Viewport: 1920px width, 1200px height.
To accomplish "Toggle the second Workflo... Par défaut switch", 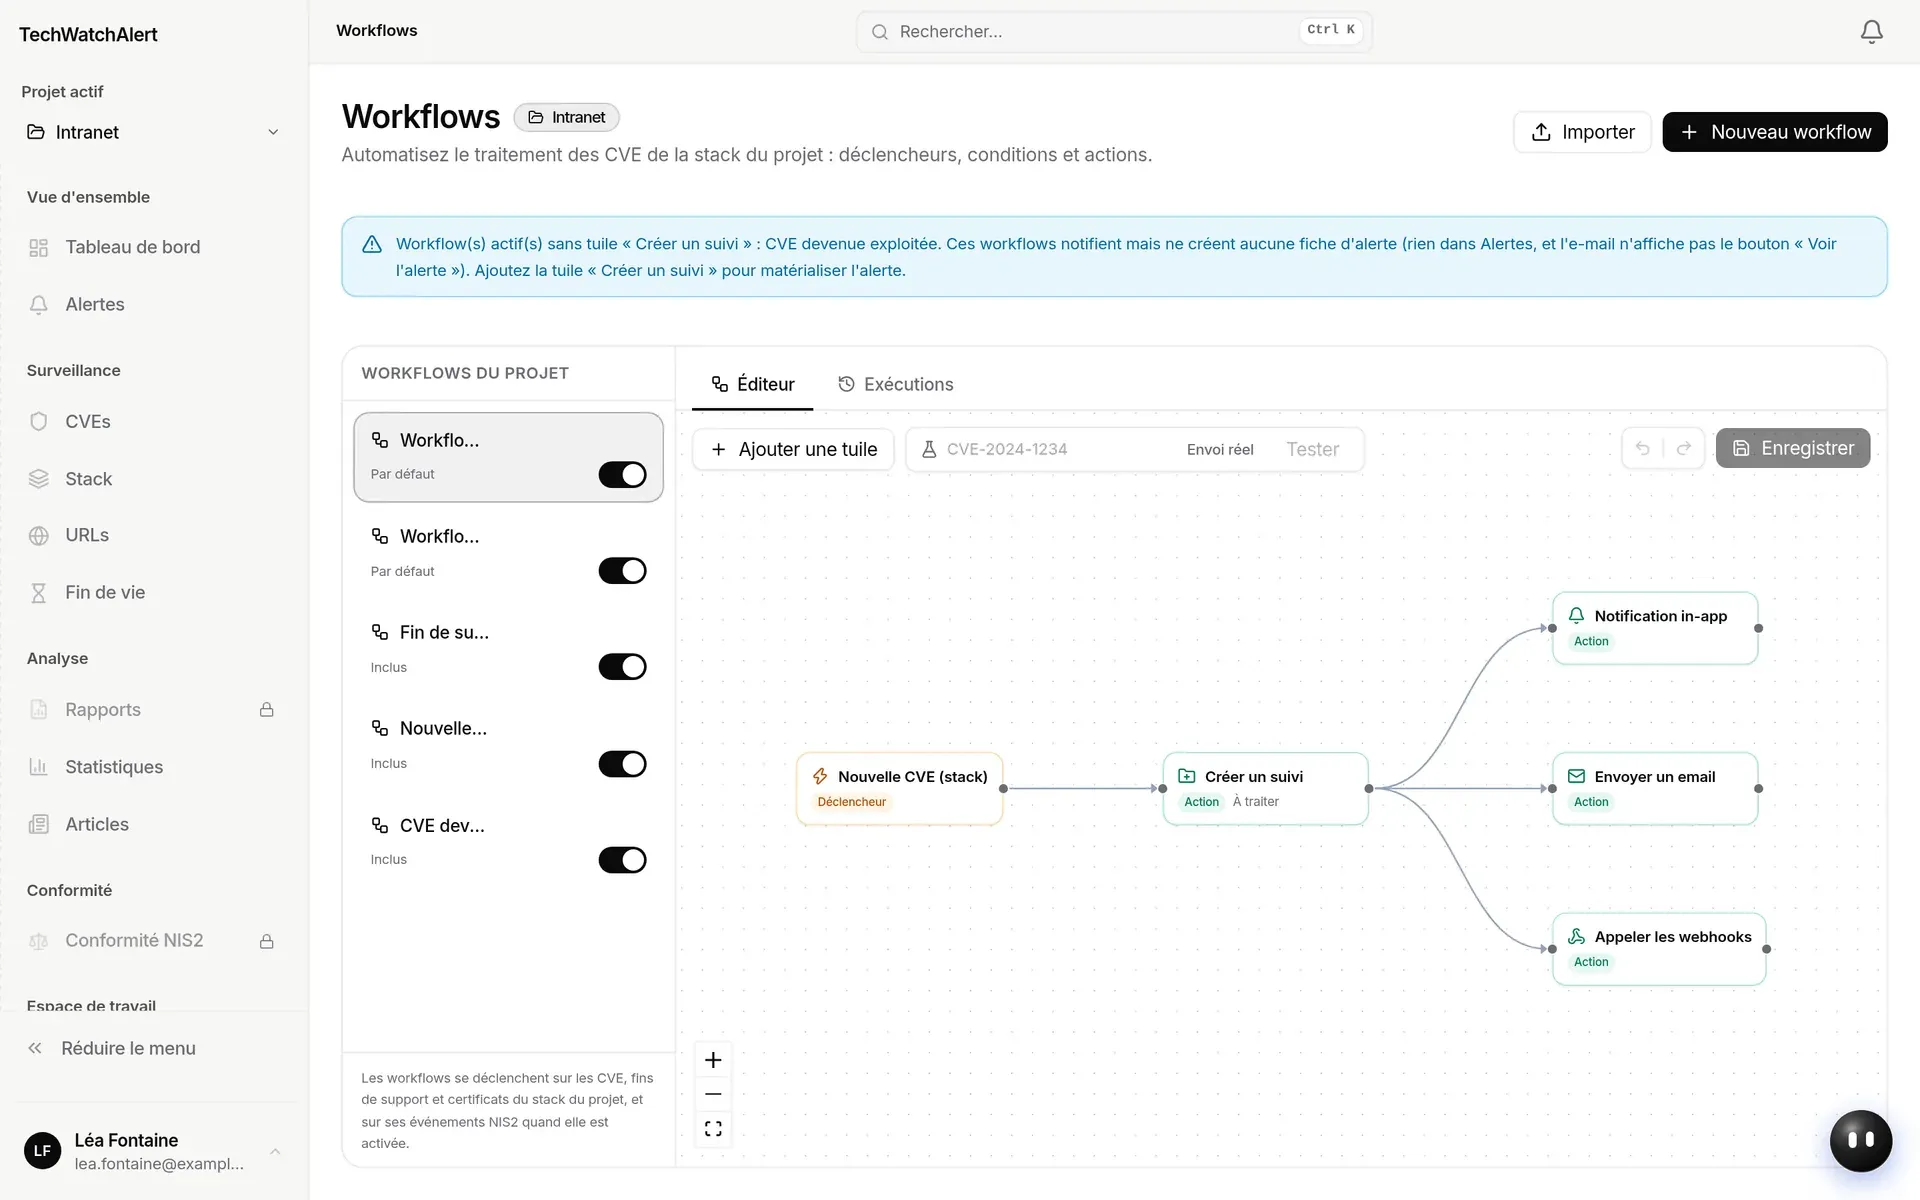I will (622, 571).
